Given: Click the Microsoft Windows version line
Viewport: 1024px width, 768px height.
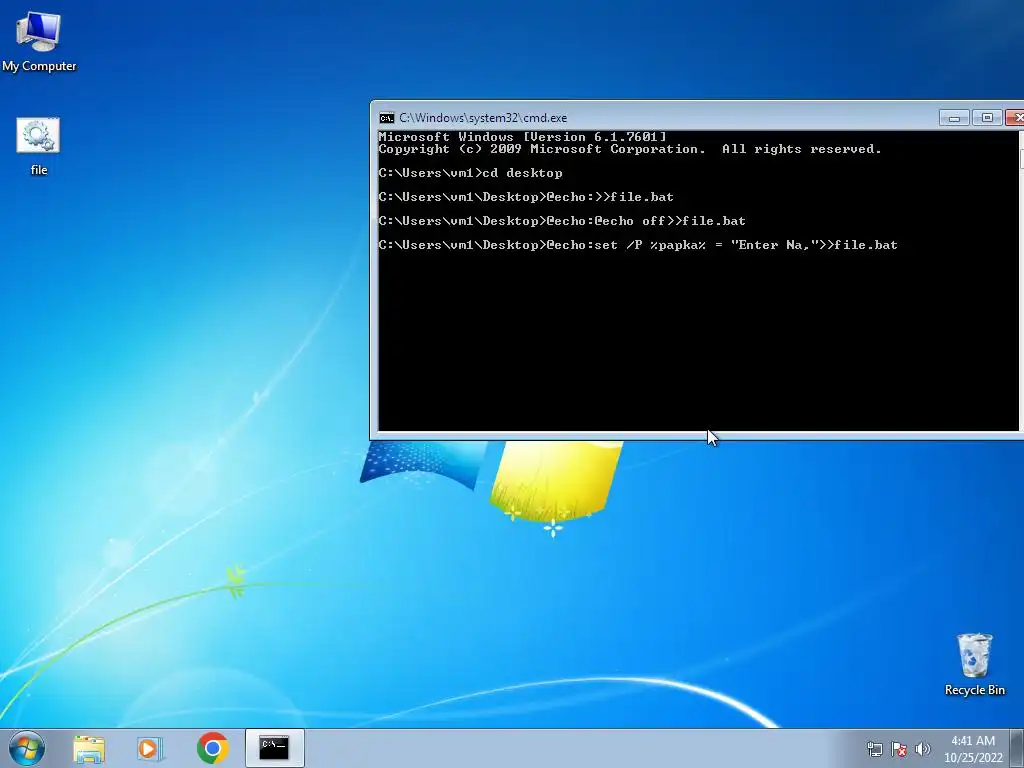Looking at the screenshot, I should [x=522, y=136].
